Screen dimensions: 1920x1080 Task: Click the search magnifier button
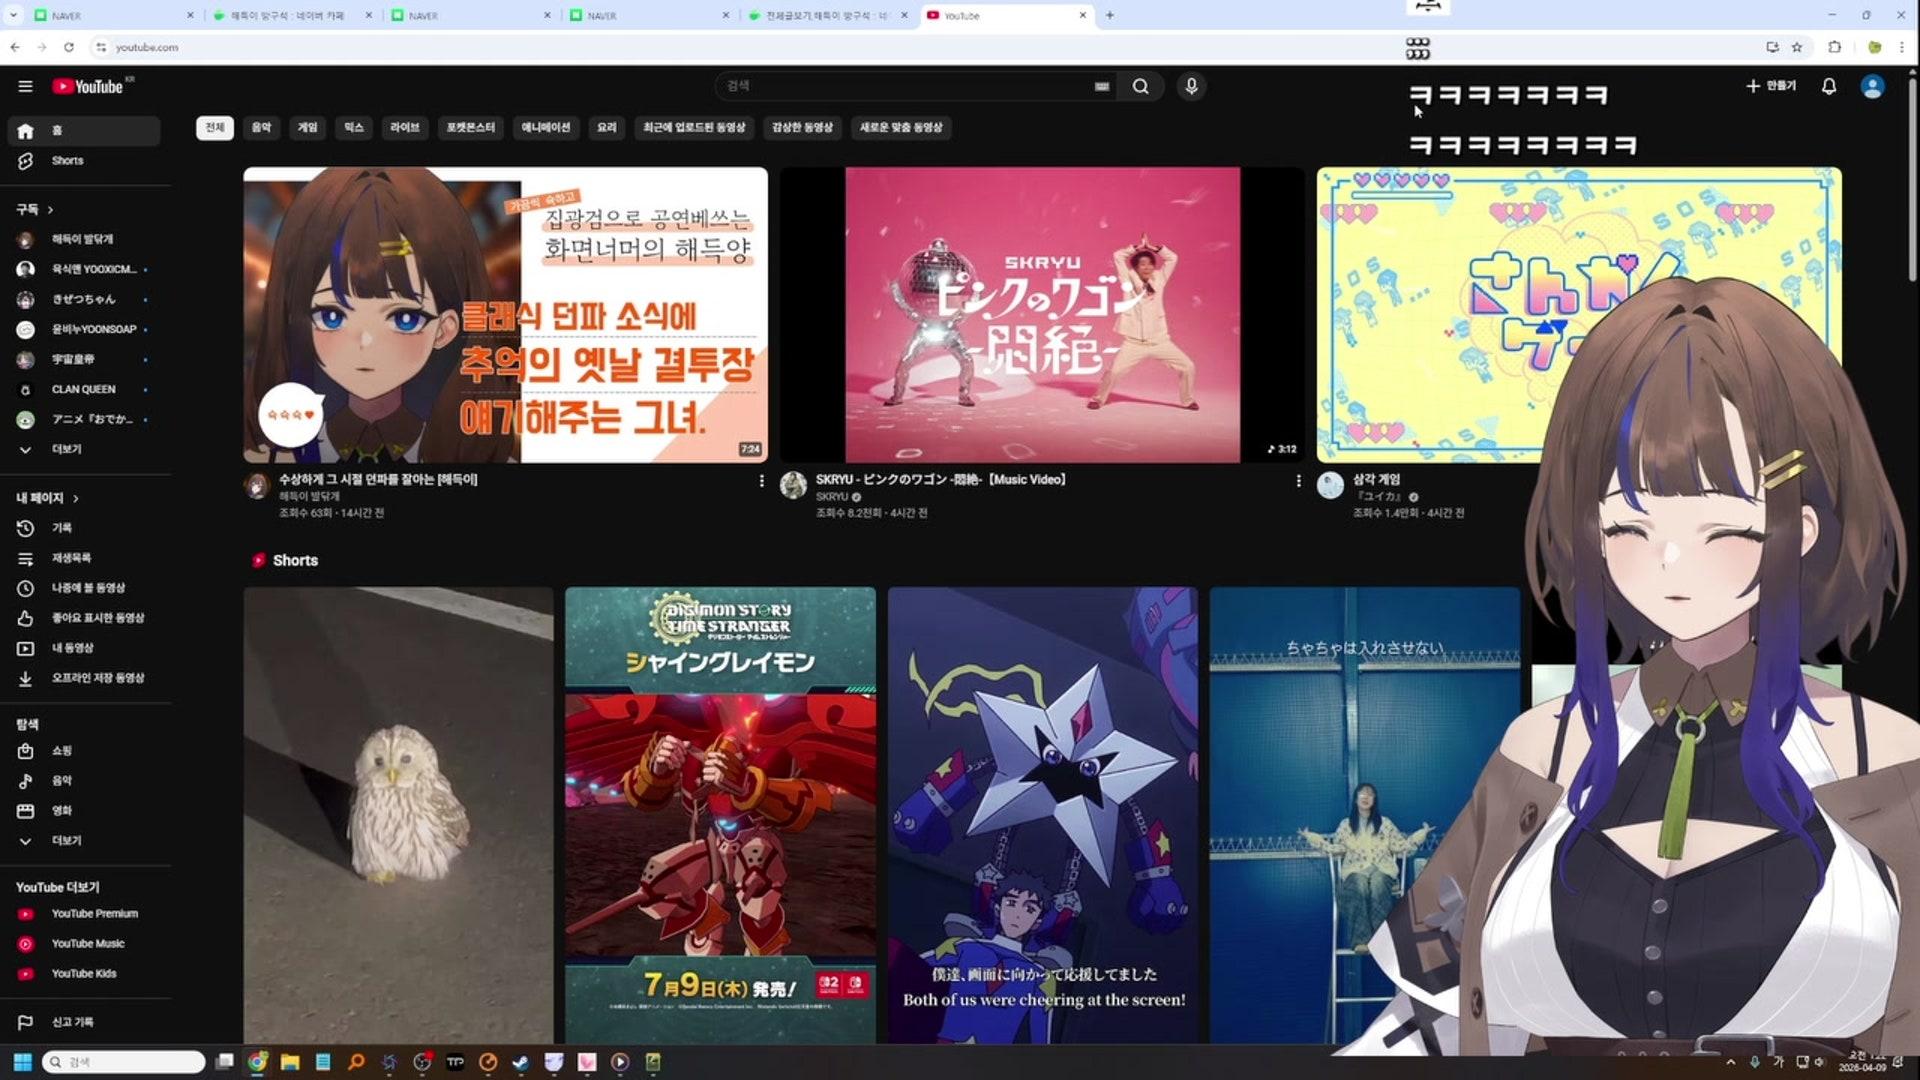(x=1140, y=86)
